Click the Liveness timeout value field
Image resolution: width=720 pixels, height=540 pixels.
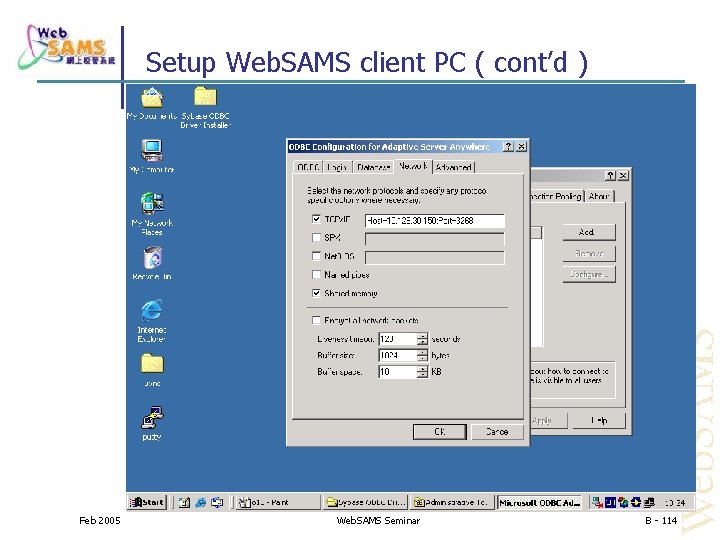[398, 339]
